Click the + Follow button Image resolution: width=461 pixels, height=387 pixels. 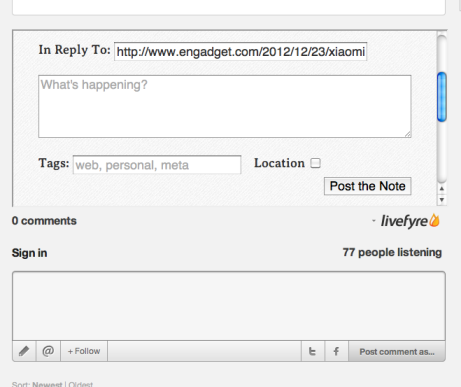tap(84, 351)
